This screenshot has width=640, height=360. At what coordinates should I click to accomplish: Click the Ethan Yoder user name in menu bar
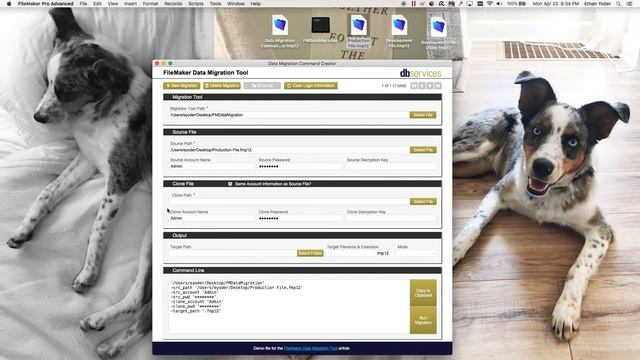tap(597, 4)
